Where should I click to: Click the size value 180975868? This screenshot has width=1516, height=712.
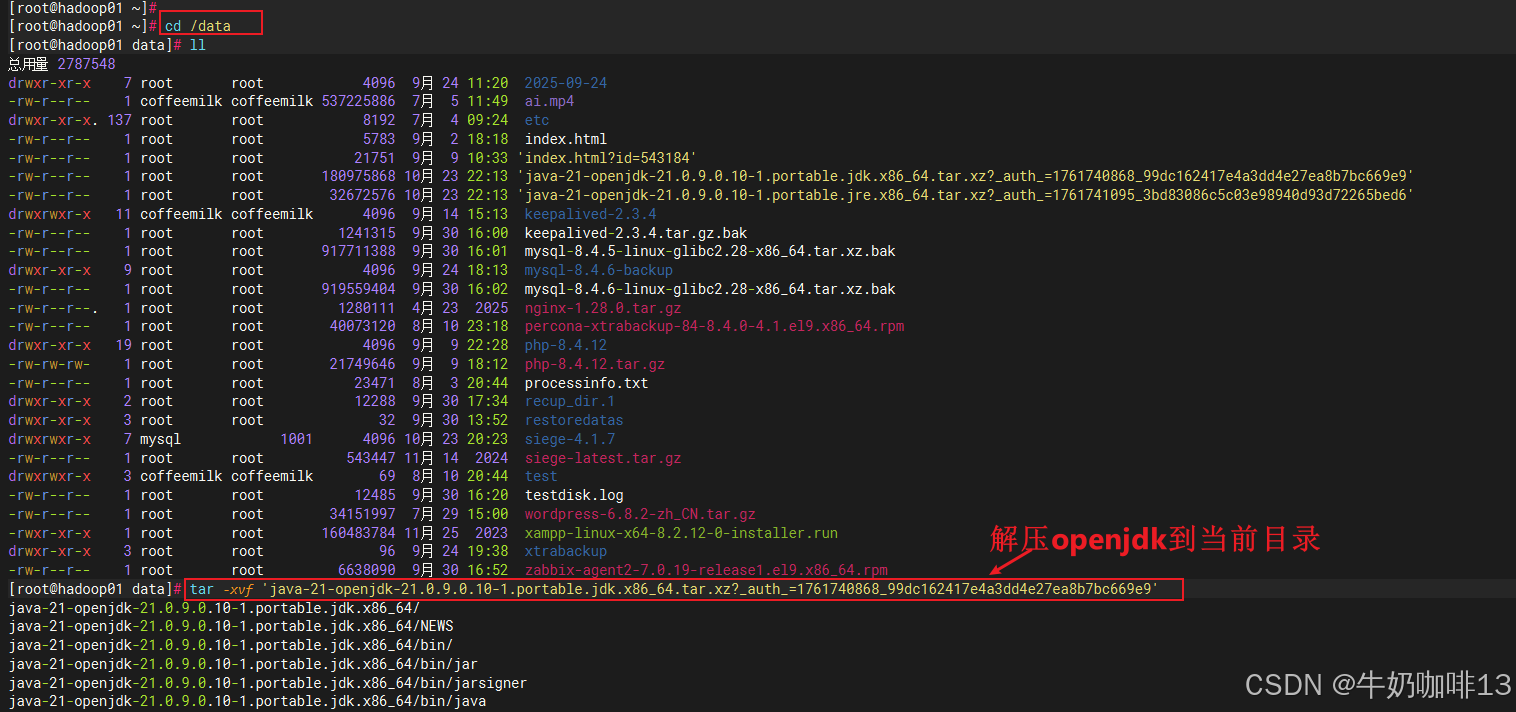[x=359, y=176]
